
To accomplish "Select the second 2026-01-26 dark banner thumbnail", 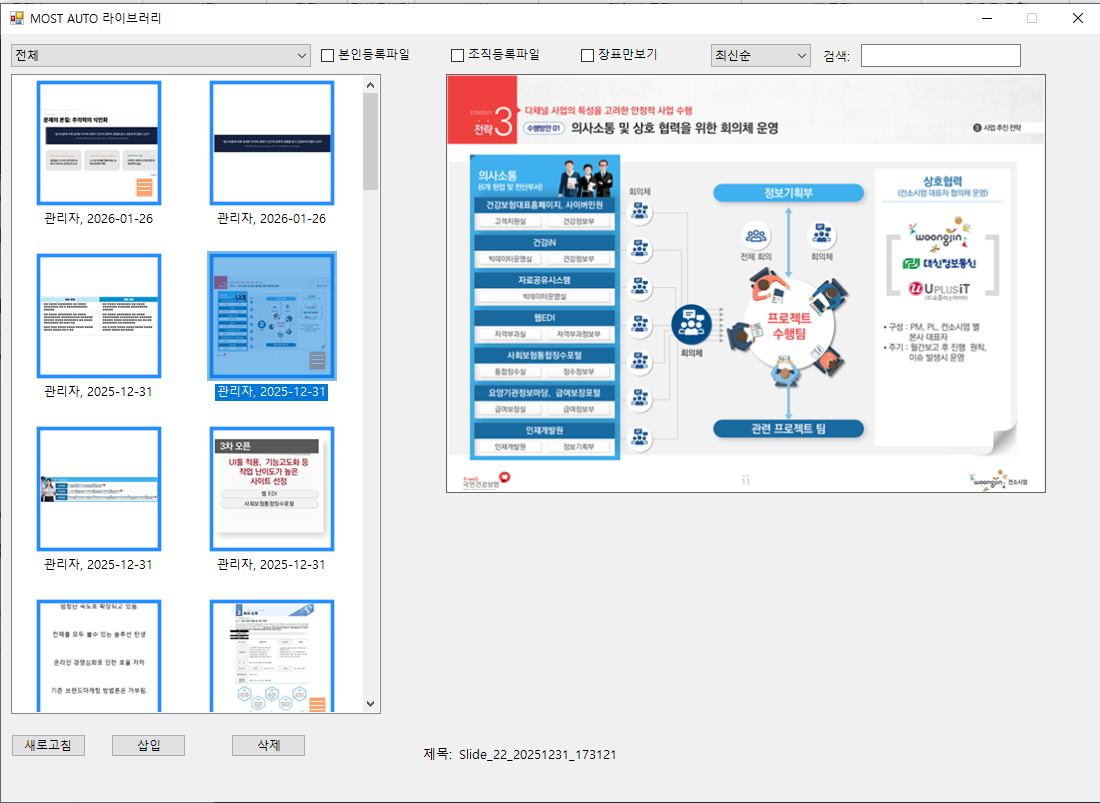I will click(271, 143).
